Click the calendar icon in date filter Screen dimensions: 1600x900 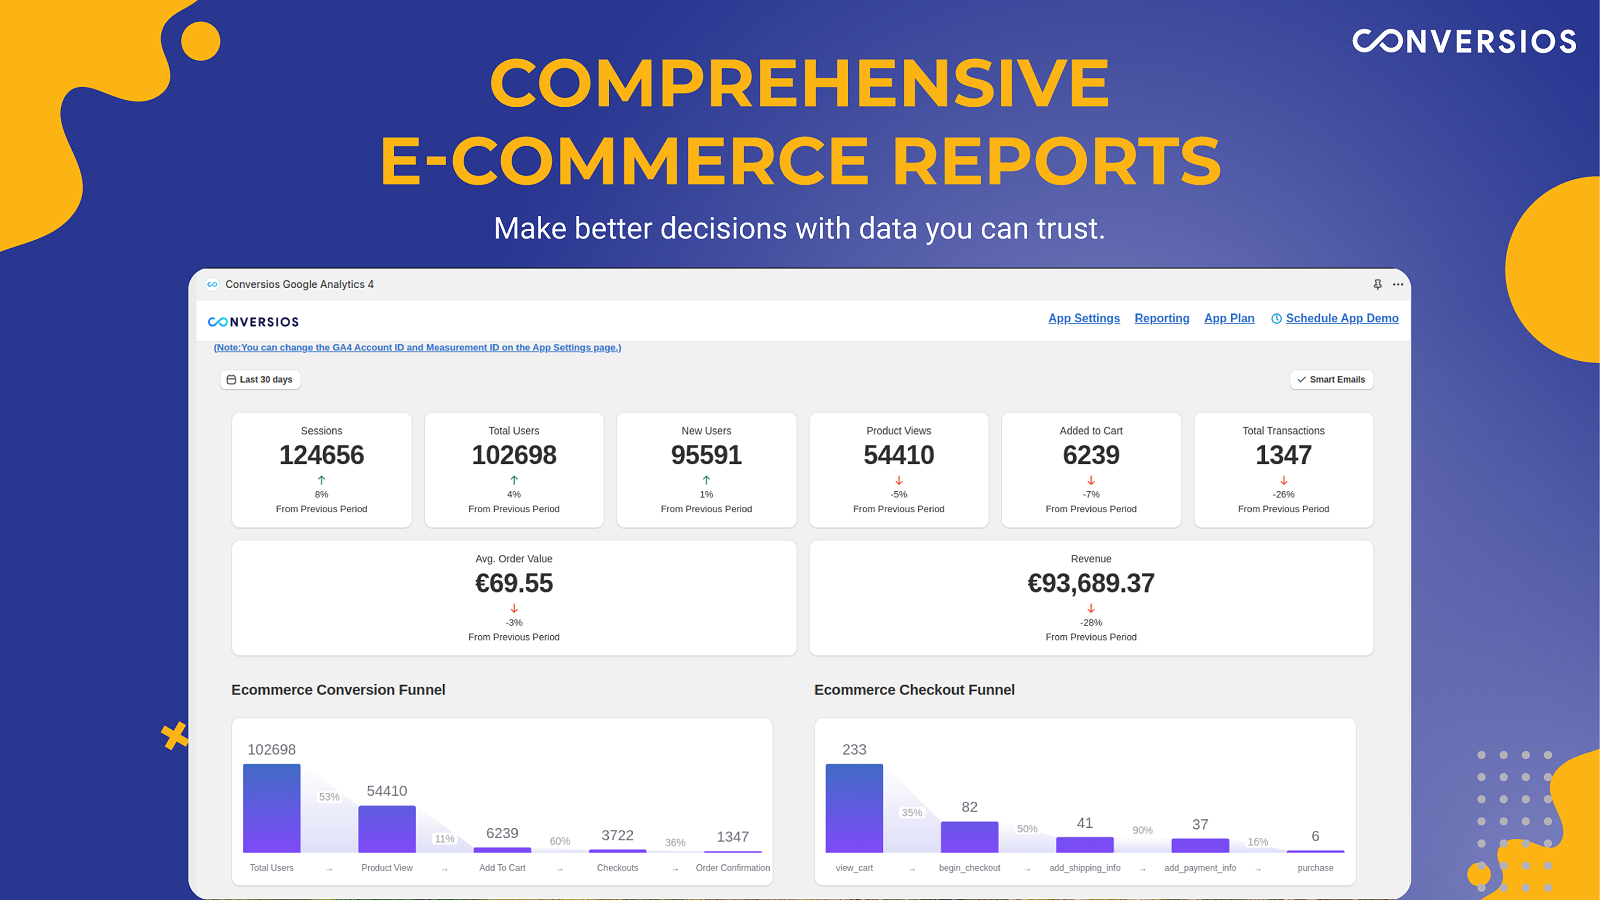coord(231,380)
